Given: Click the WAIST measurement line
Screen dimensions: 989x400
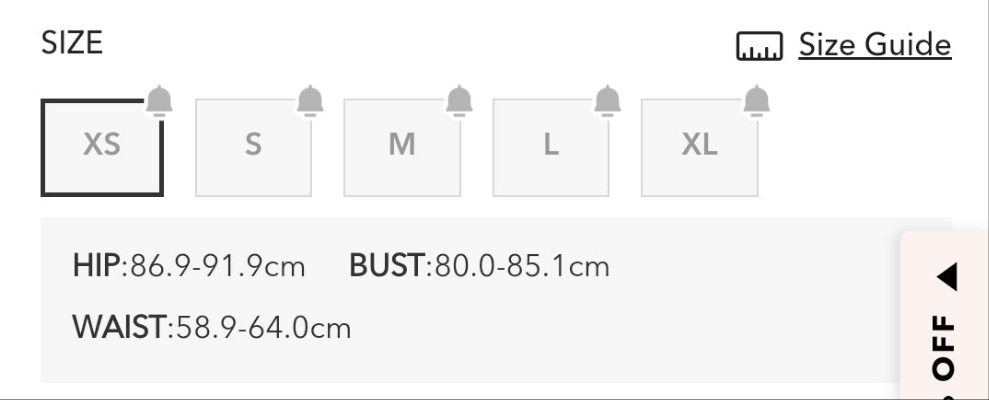Looking at the screenshot, I should pos(212,327).
